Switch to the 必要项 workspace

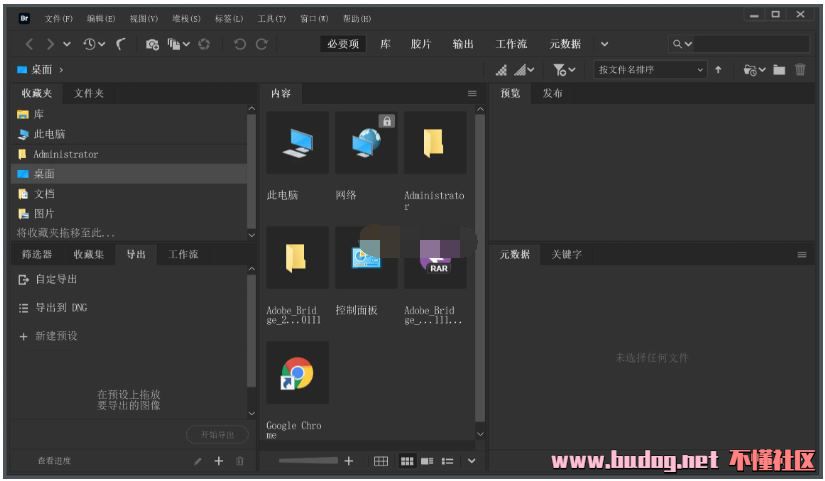click(343, 44)
